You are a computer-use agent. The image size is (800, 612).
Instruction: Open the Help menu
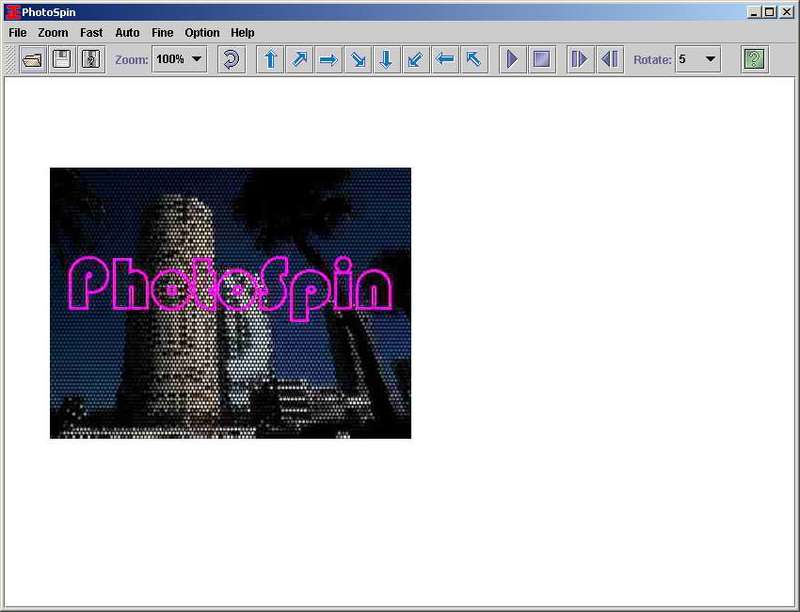click(242, 33)
